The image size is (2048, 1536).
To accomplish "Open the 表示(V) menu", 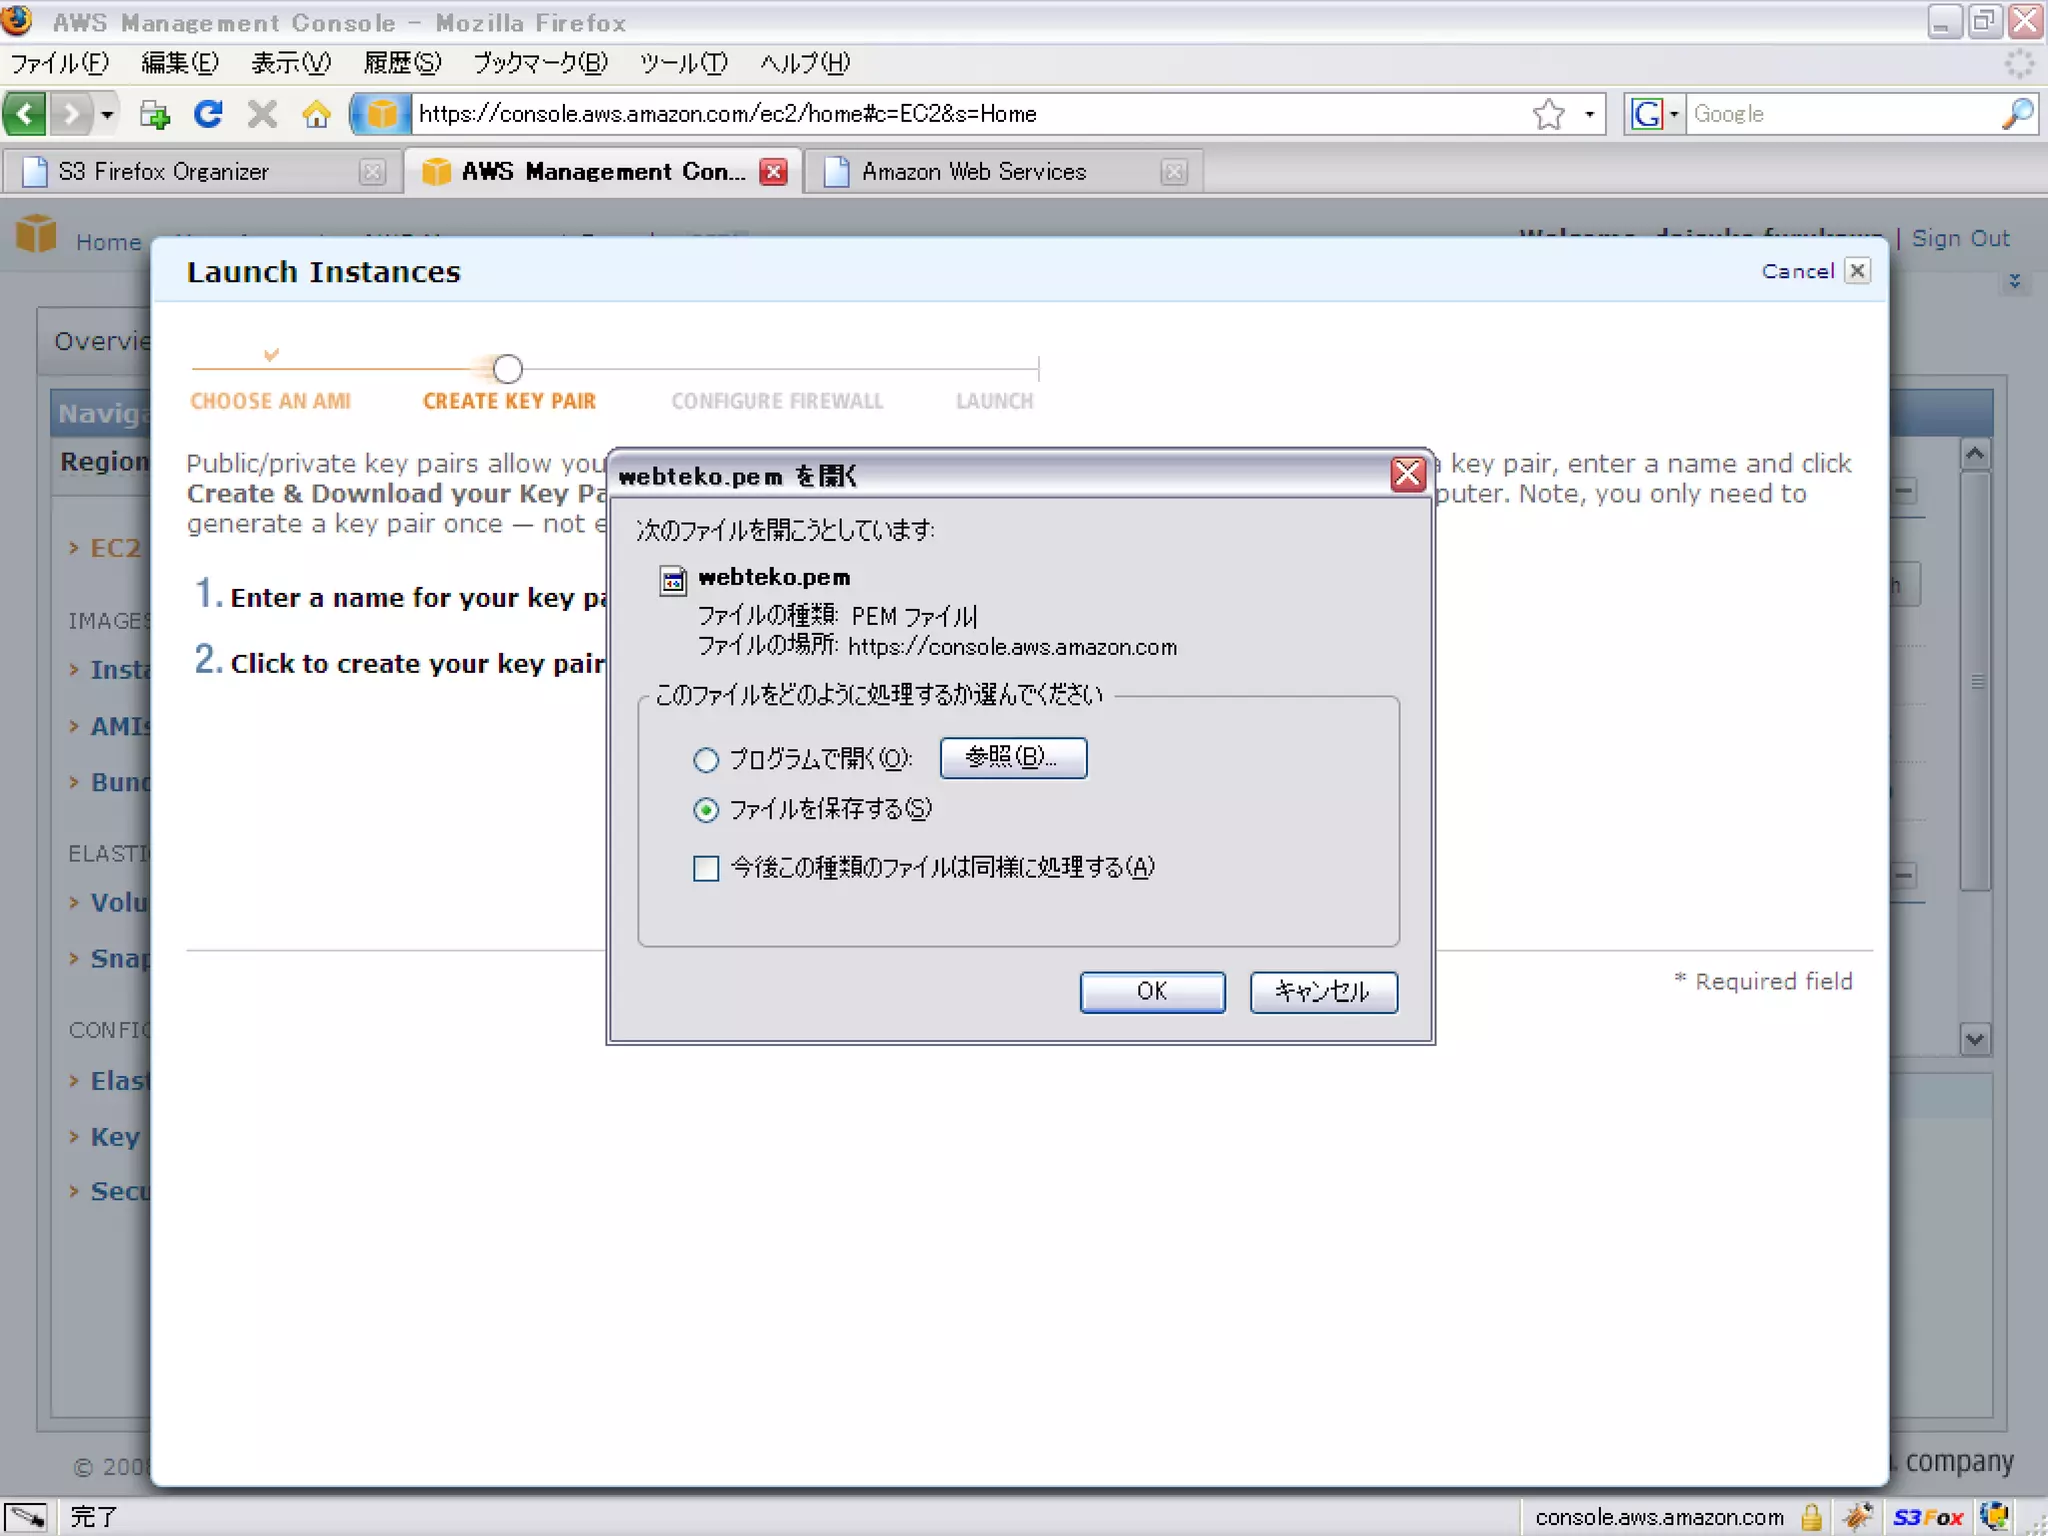I will [x=291, y=63].
